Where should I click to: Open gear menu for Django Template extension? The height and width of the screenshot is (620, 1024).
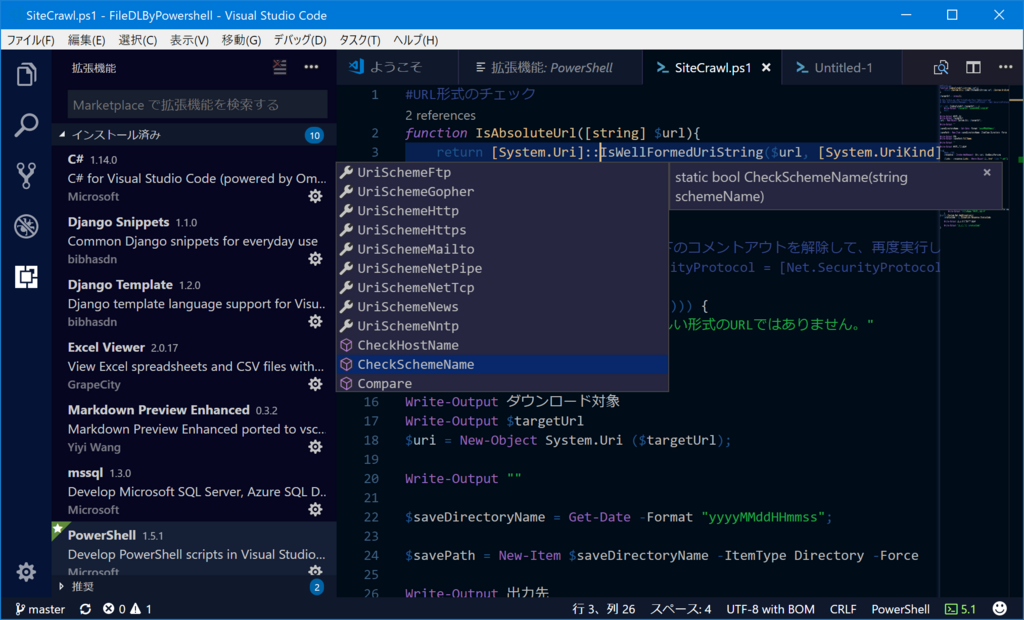(x=315, y=321)
